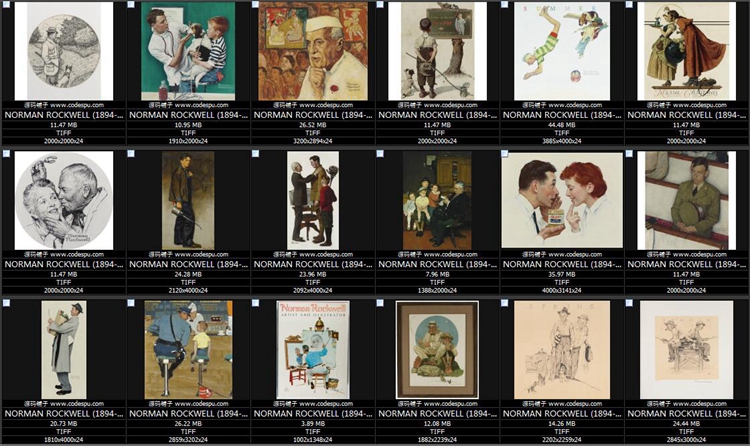
Task: Select the man carrying groceries thumbnail
Action: tap(64, 350)
